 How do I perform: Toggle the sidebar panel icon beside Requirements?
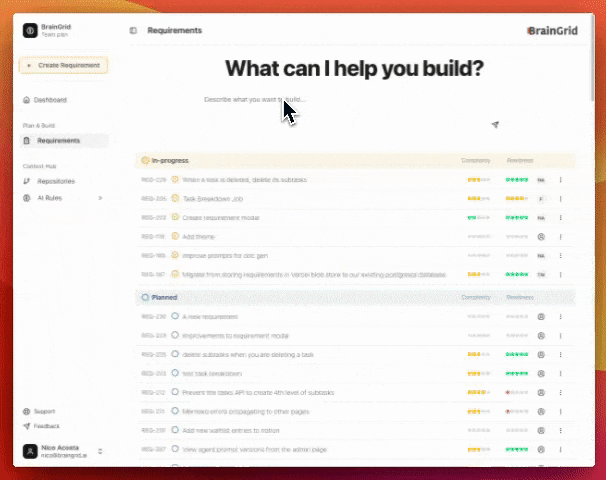coord(133,31)
